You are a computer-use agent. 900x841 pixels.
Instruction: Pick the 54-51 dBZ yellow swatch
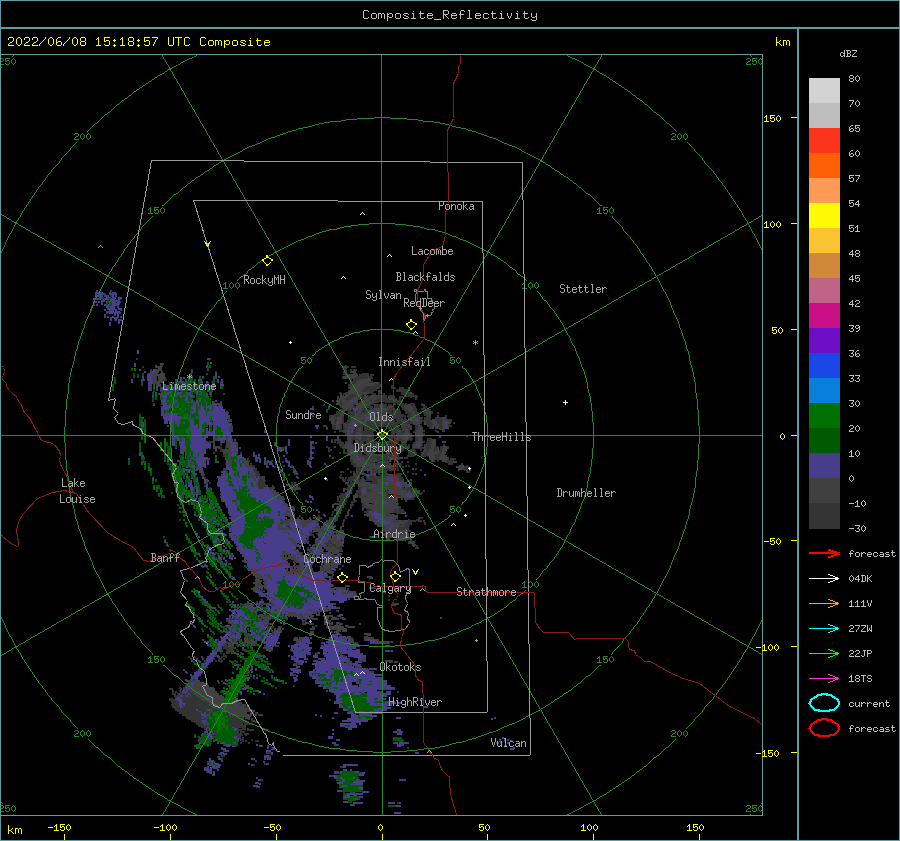[x=824, y=215]
